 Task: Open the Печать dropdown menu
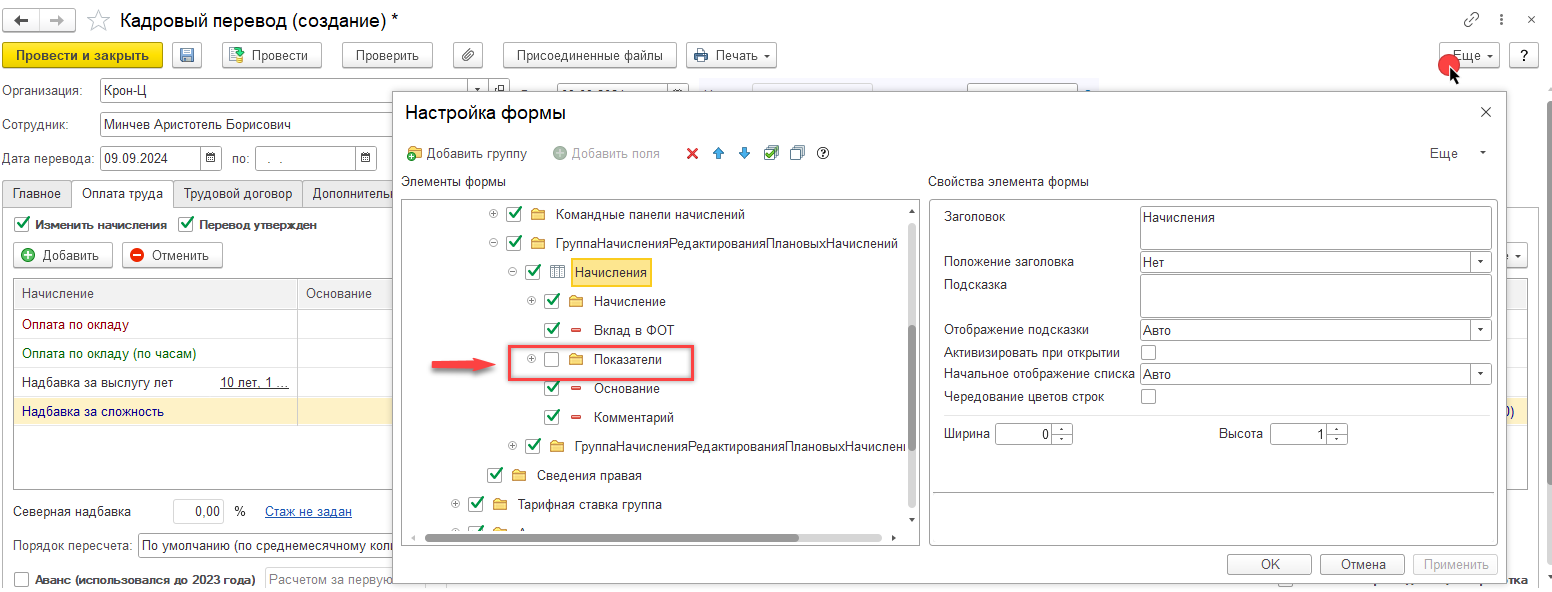(x=731, y=56)
